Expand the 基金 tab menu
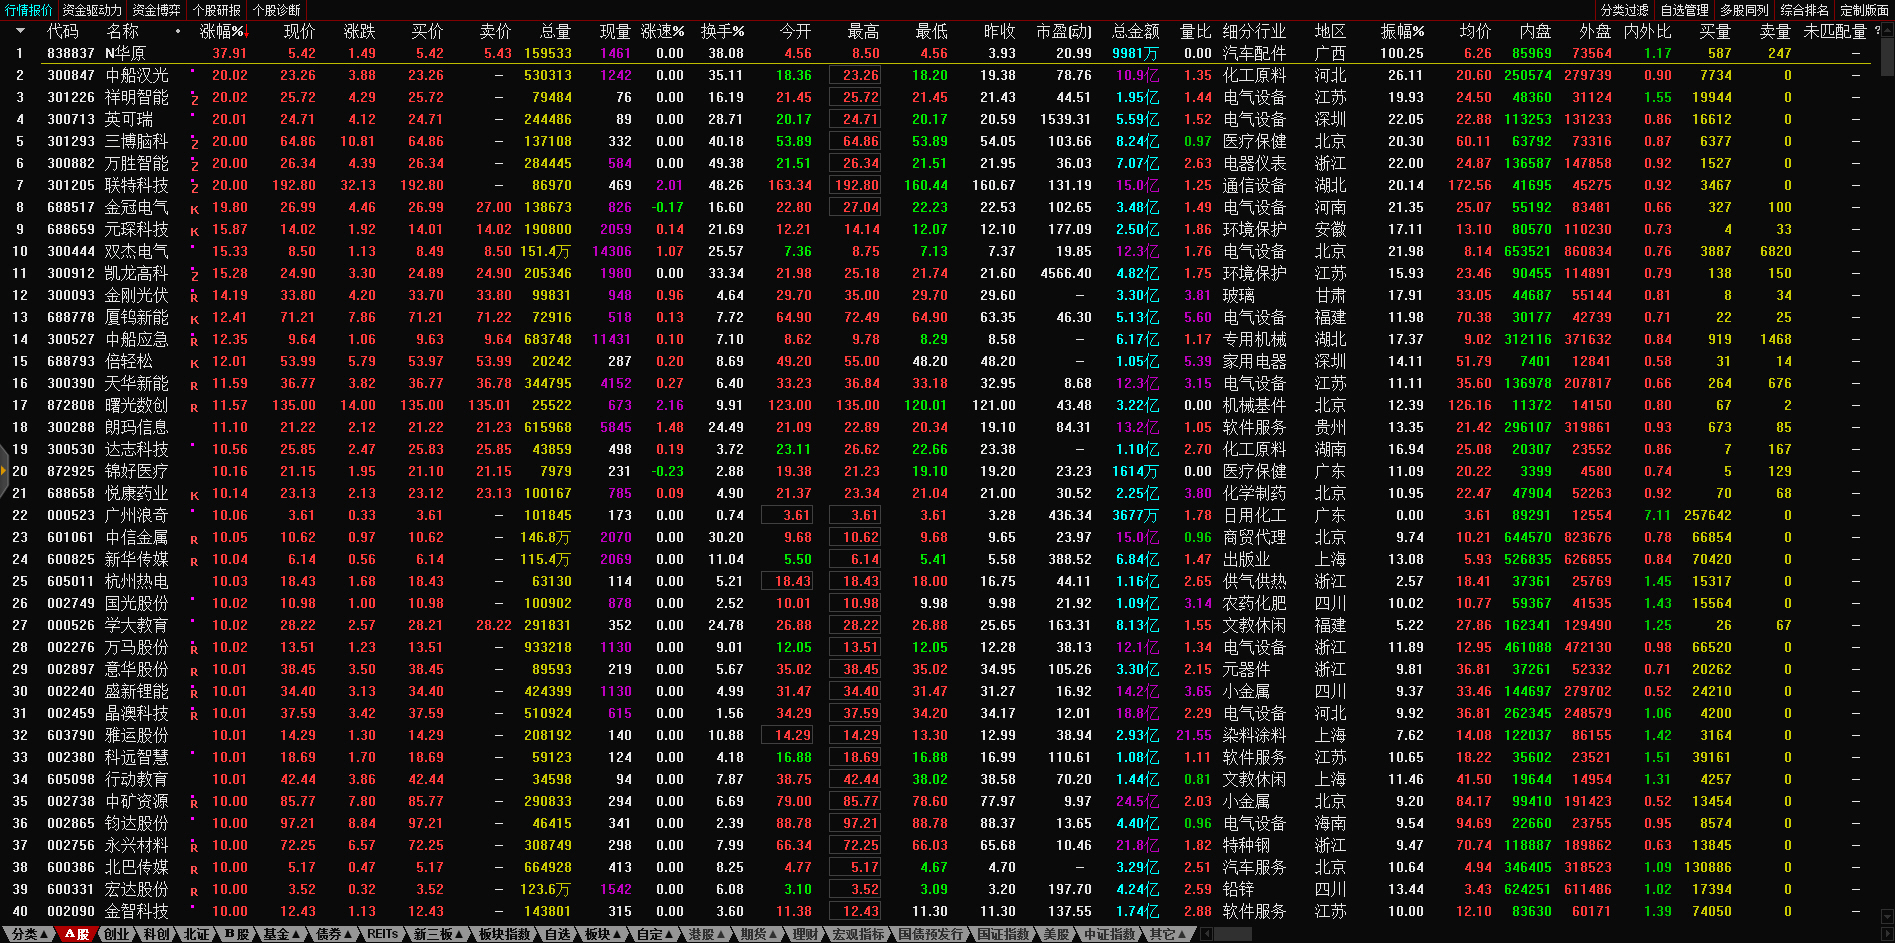 (282, 934)
